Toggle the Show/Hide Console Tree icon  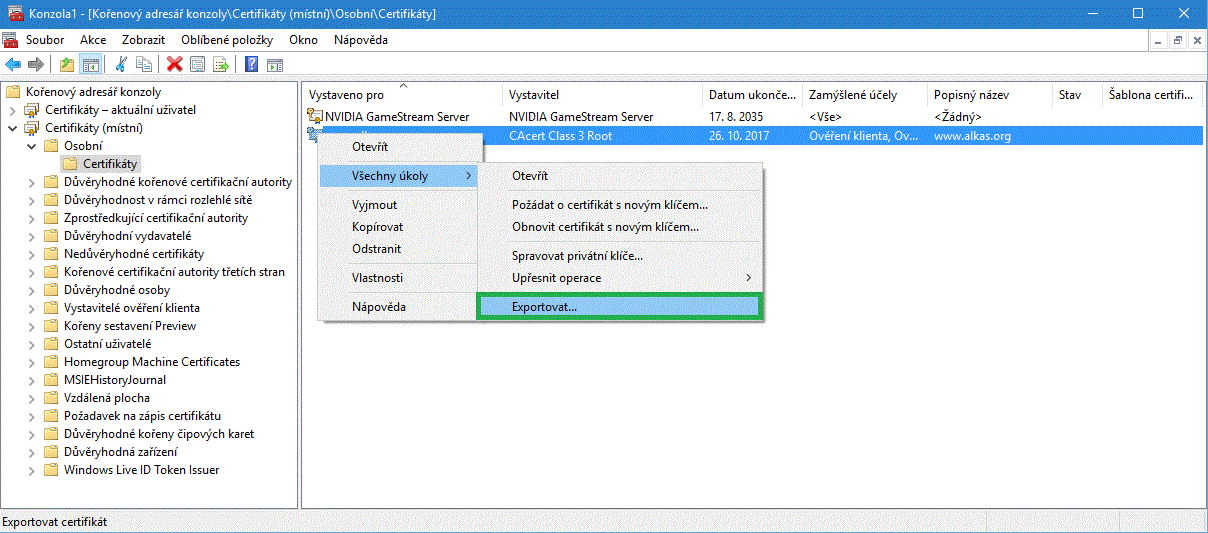coord(90,64)
